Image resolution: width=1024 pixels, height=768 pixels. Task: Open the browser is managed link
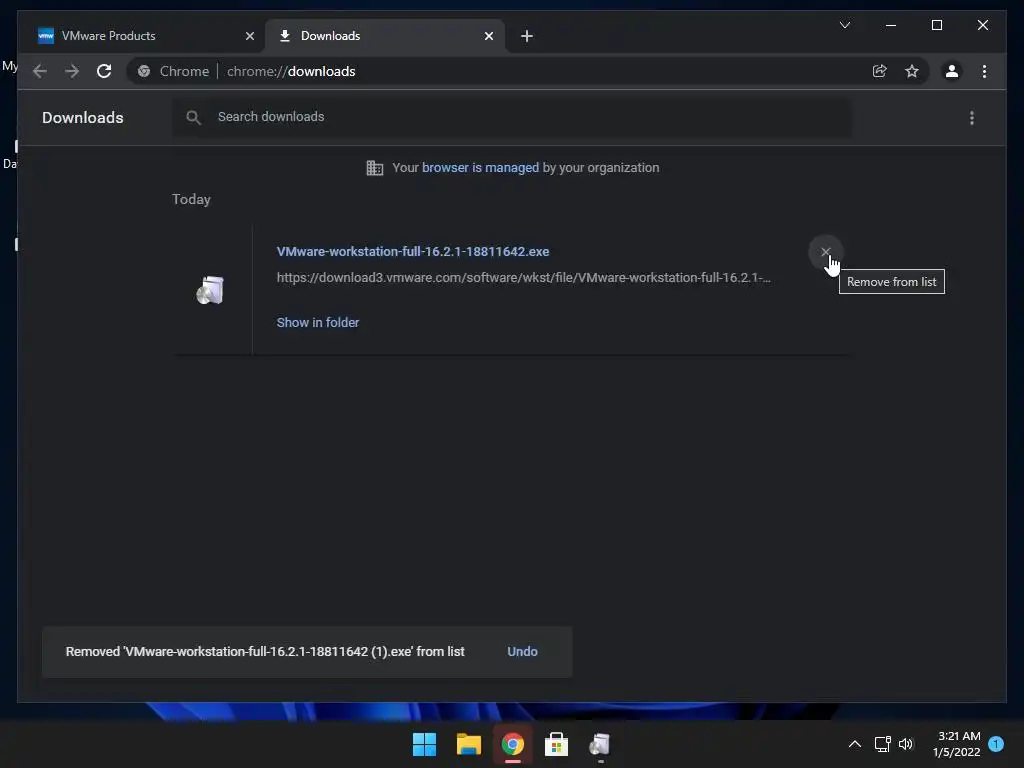pos(480,168)
